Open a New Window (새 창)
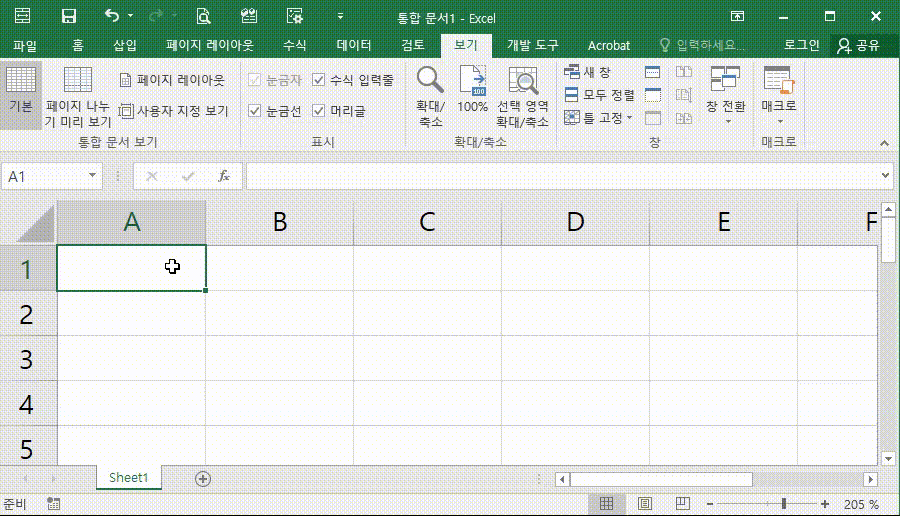 point(587,72)
